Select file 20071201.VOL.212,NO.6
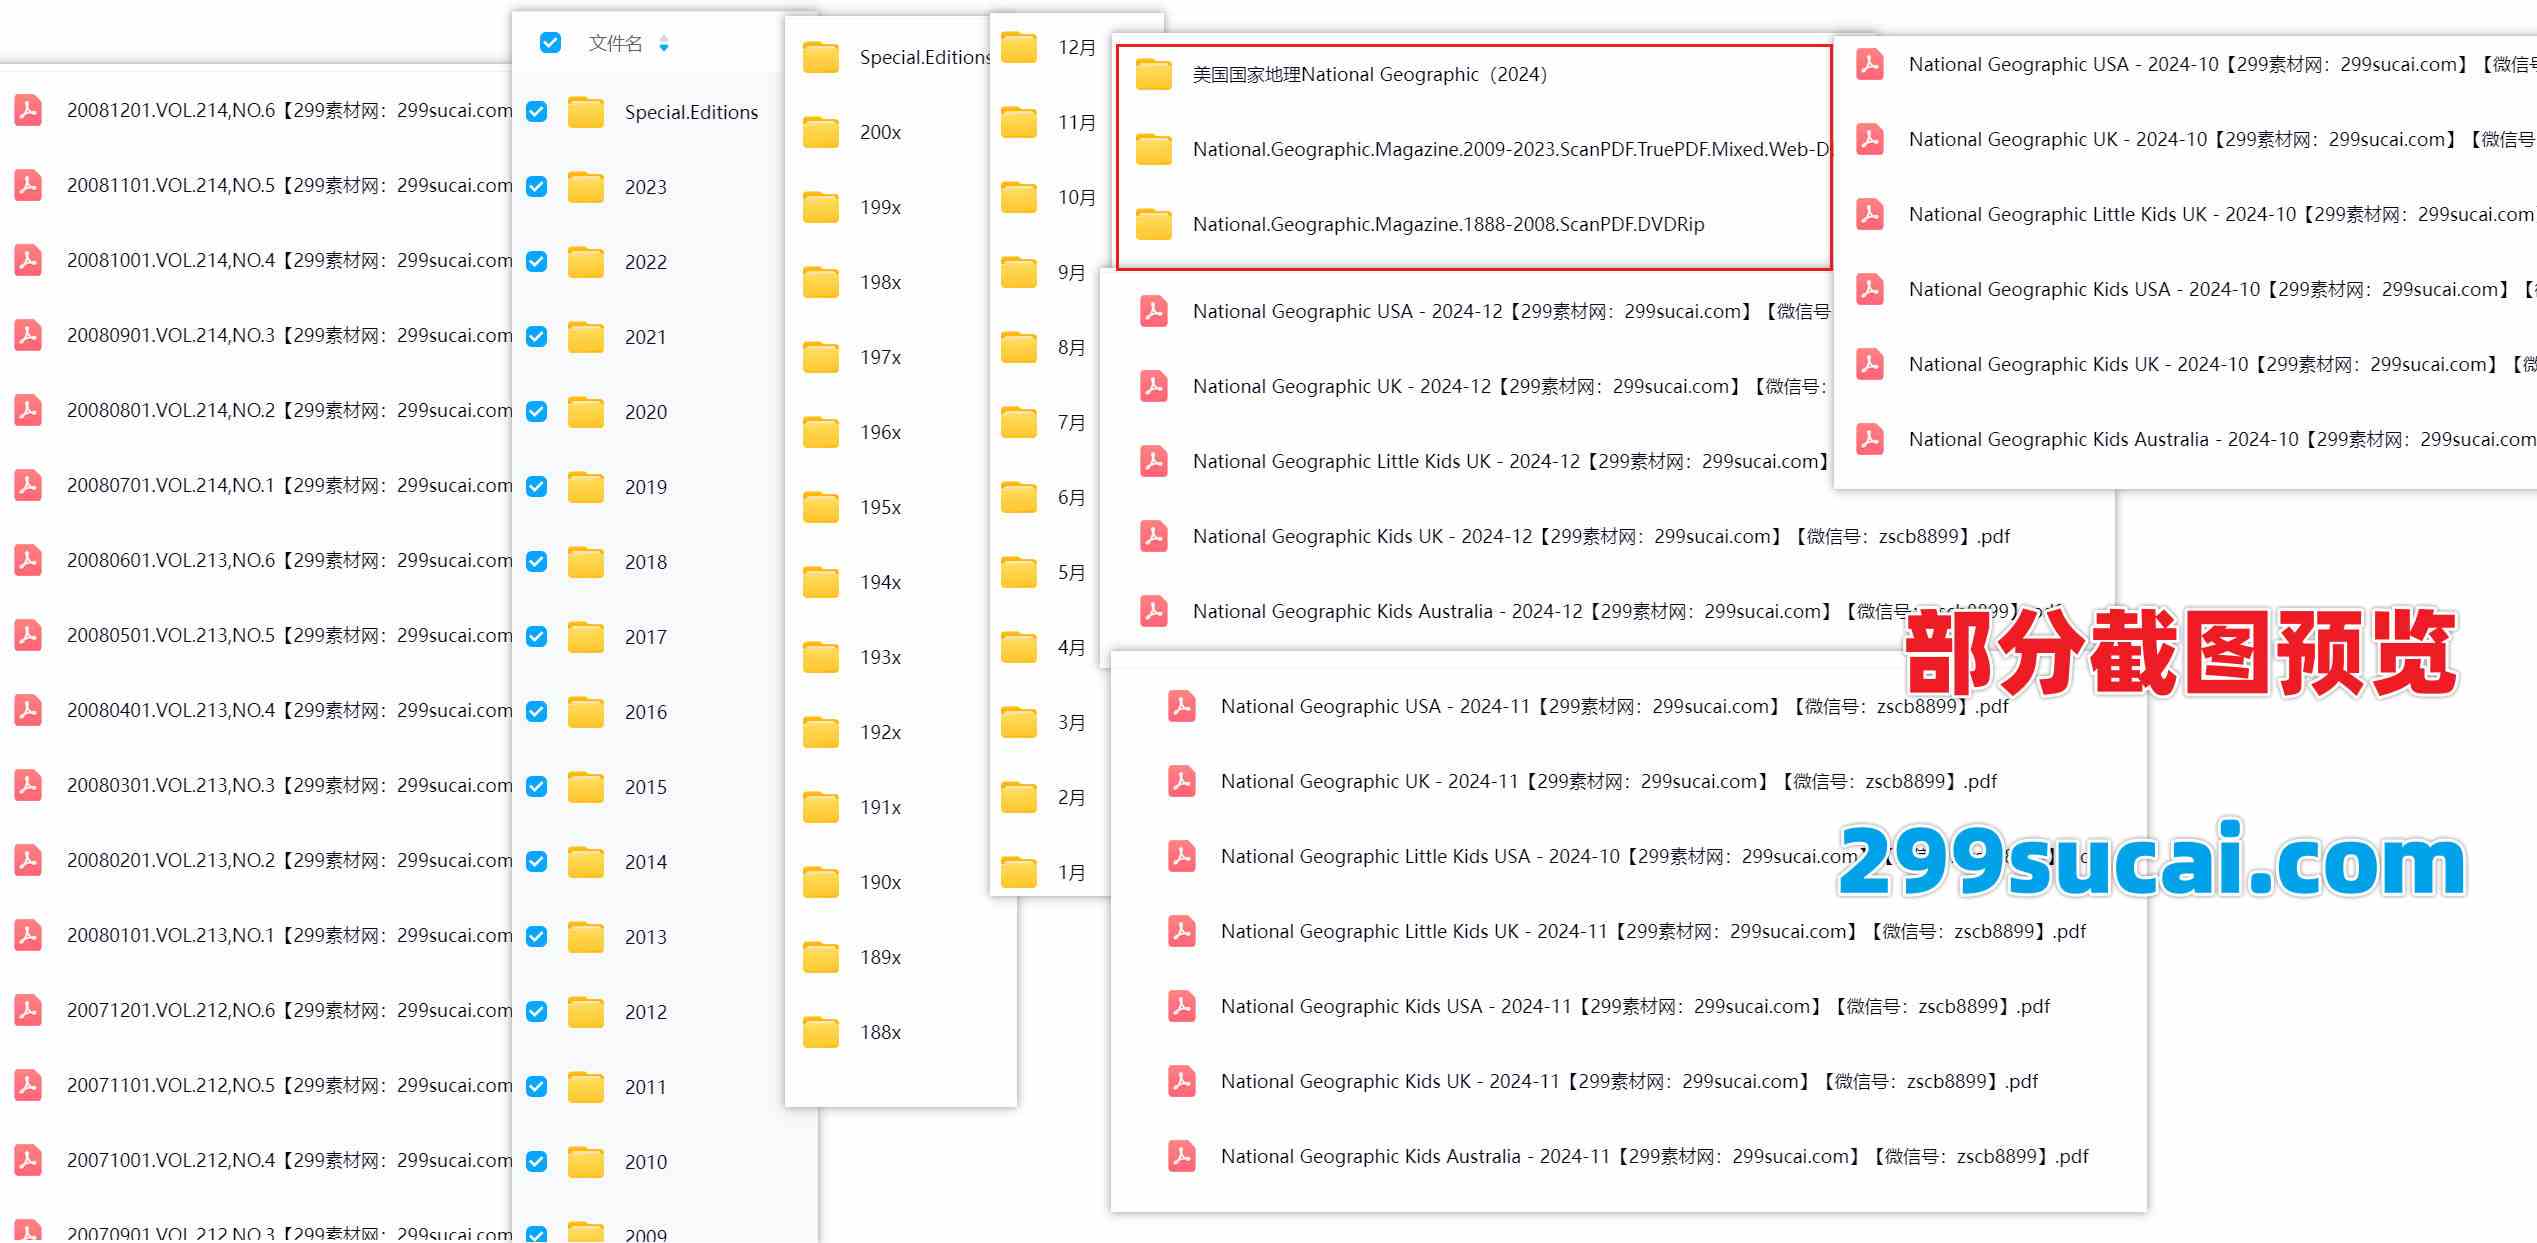Image resolution: width=2537 pixels, height=1243 pixels. [x=290, y=1010]
